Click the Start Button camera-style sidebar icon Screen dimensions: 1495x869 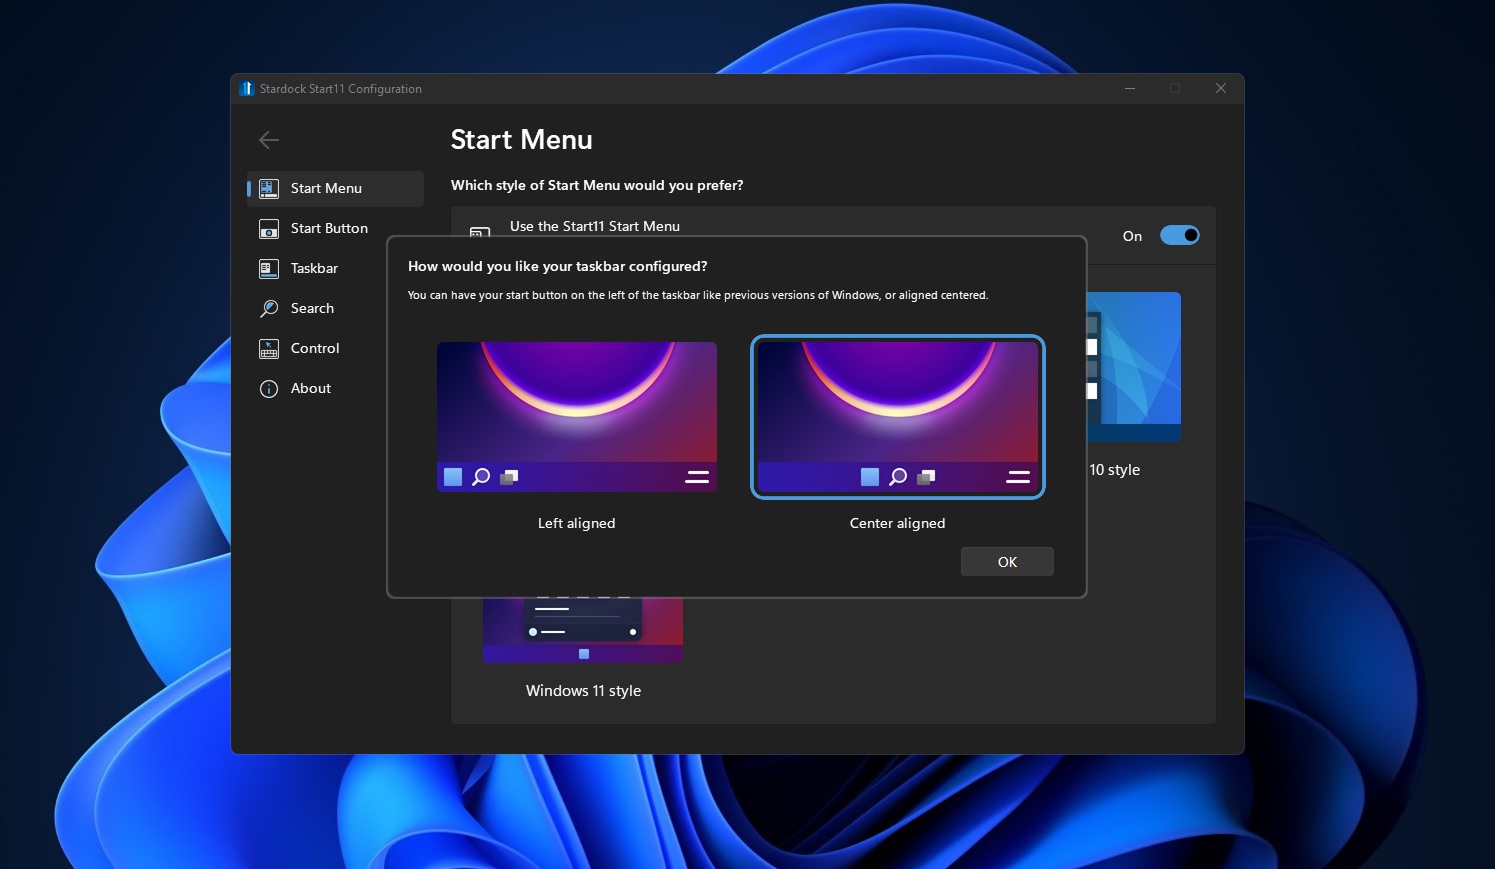[x=267, y=228]
